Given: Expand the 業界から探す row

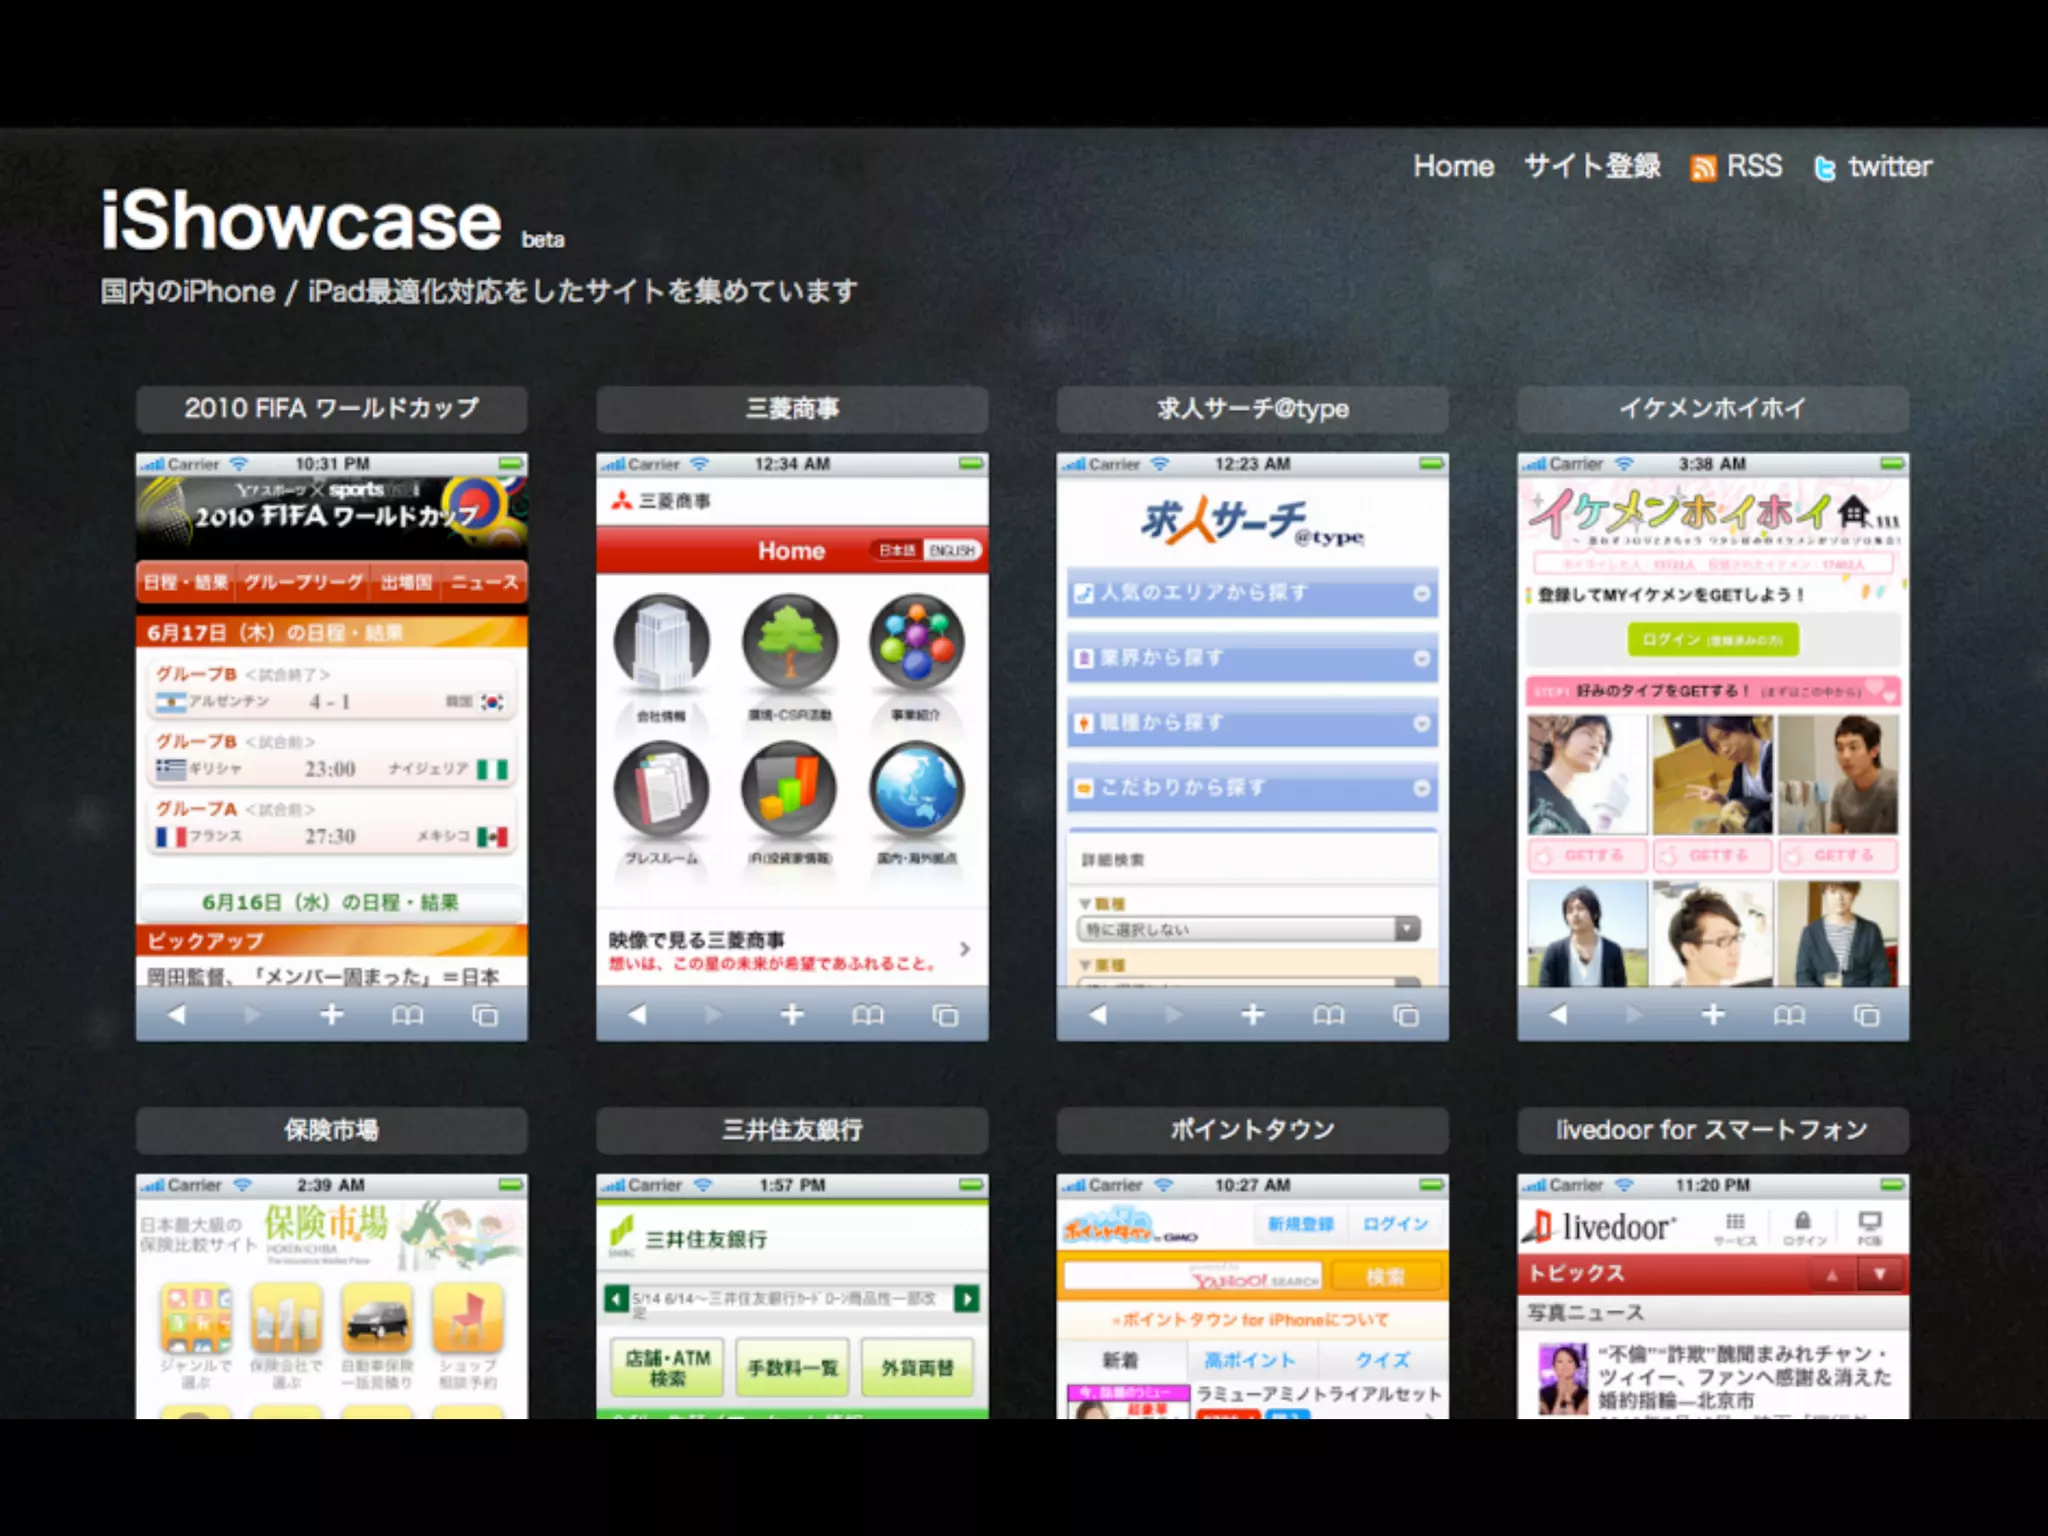Looking at the screenshot, I should pyautogui.click(x=1252, y=658).
